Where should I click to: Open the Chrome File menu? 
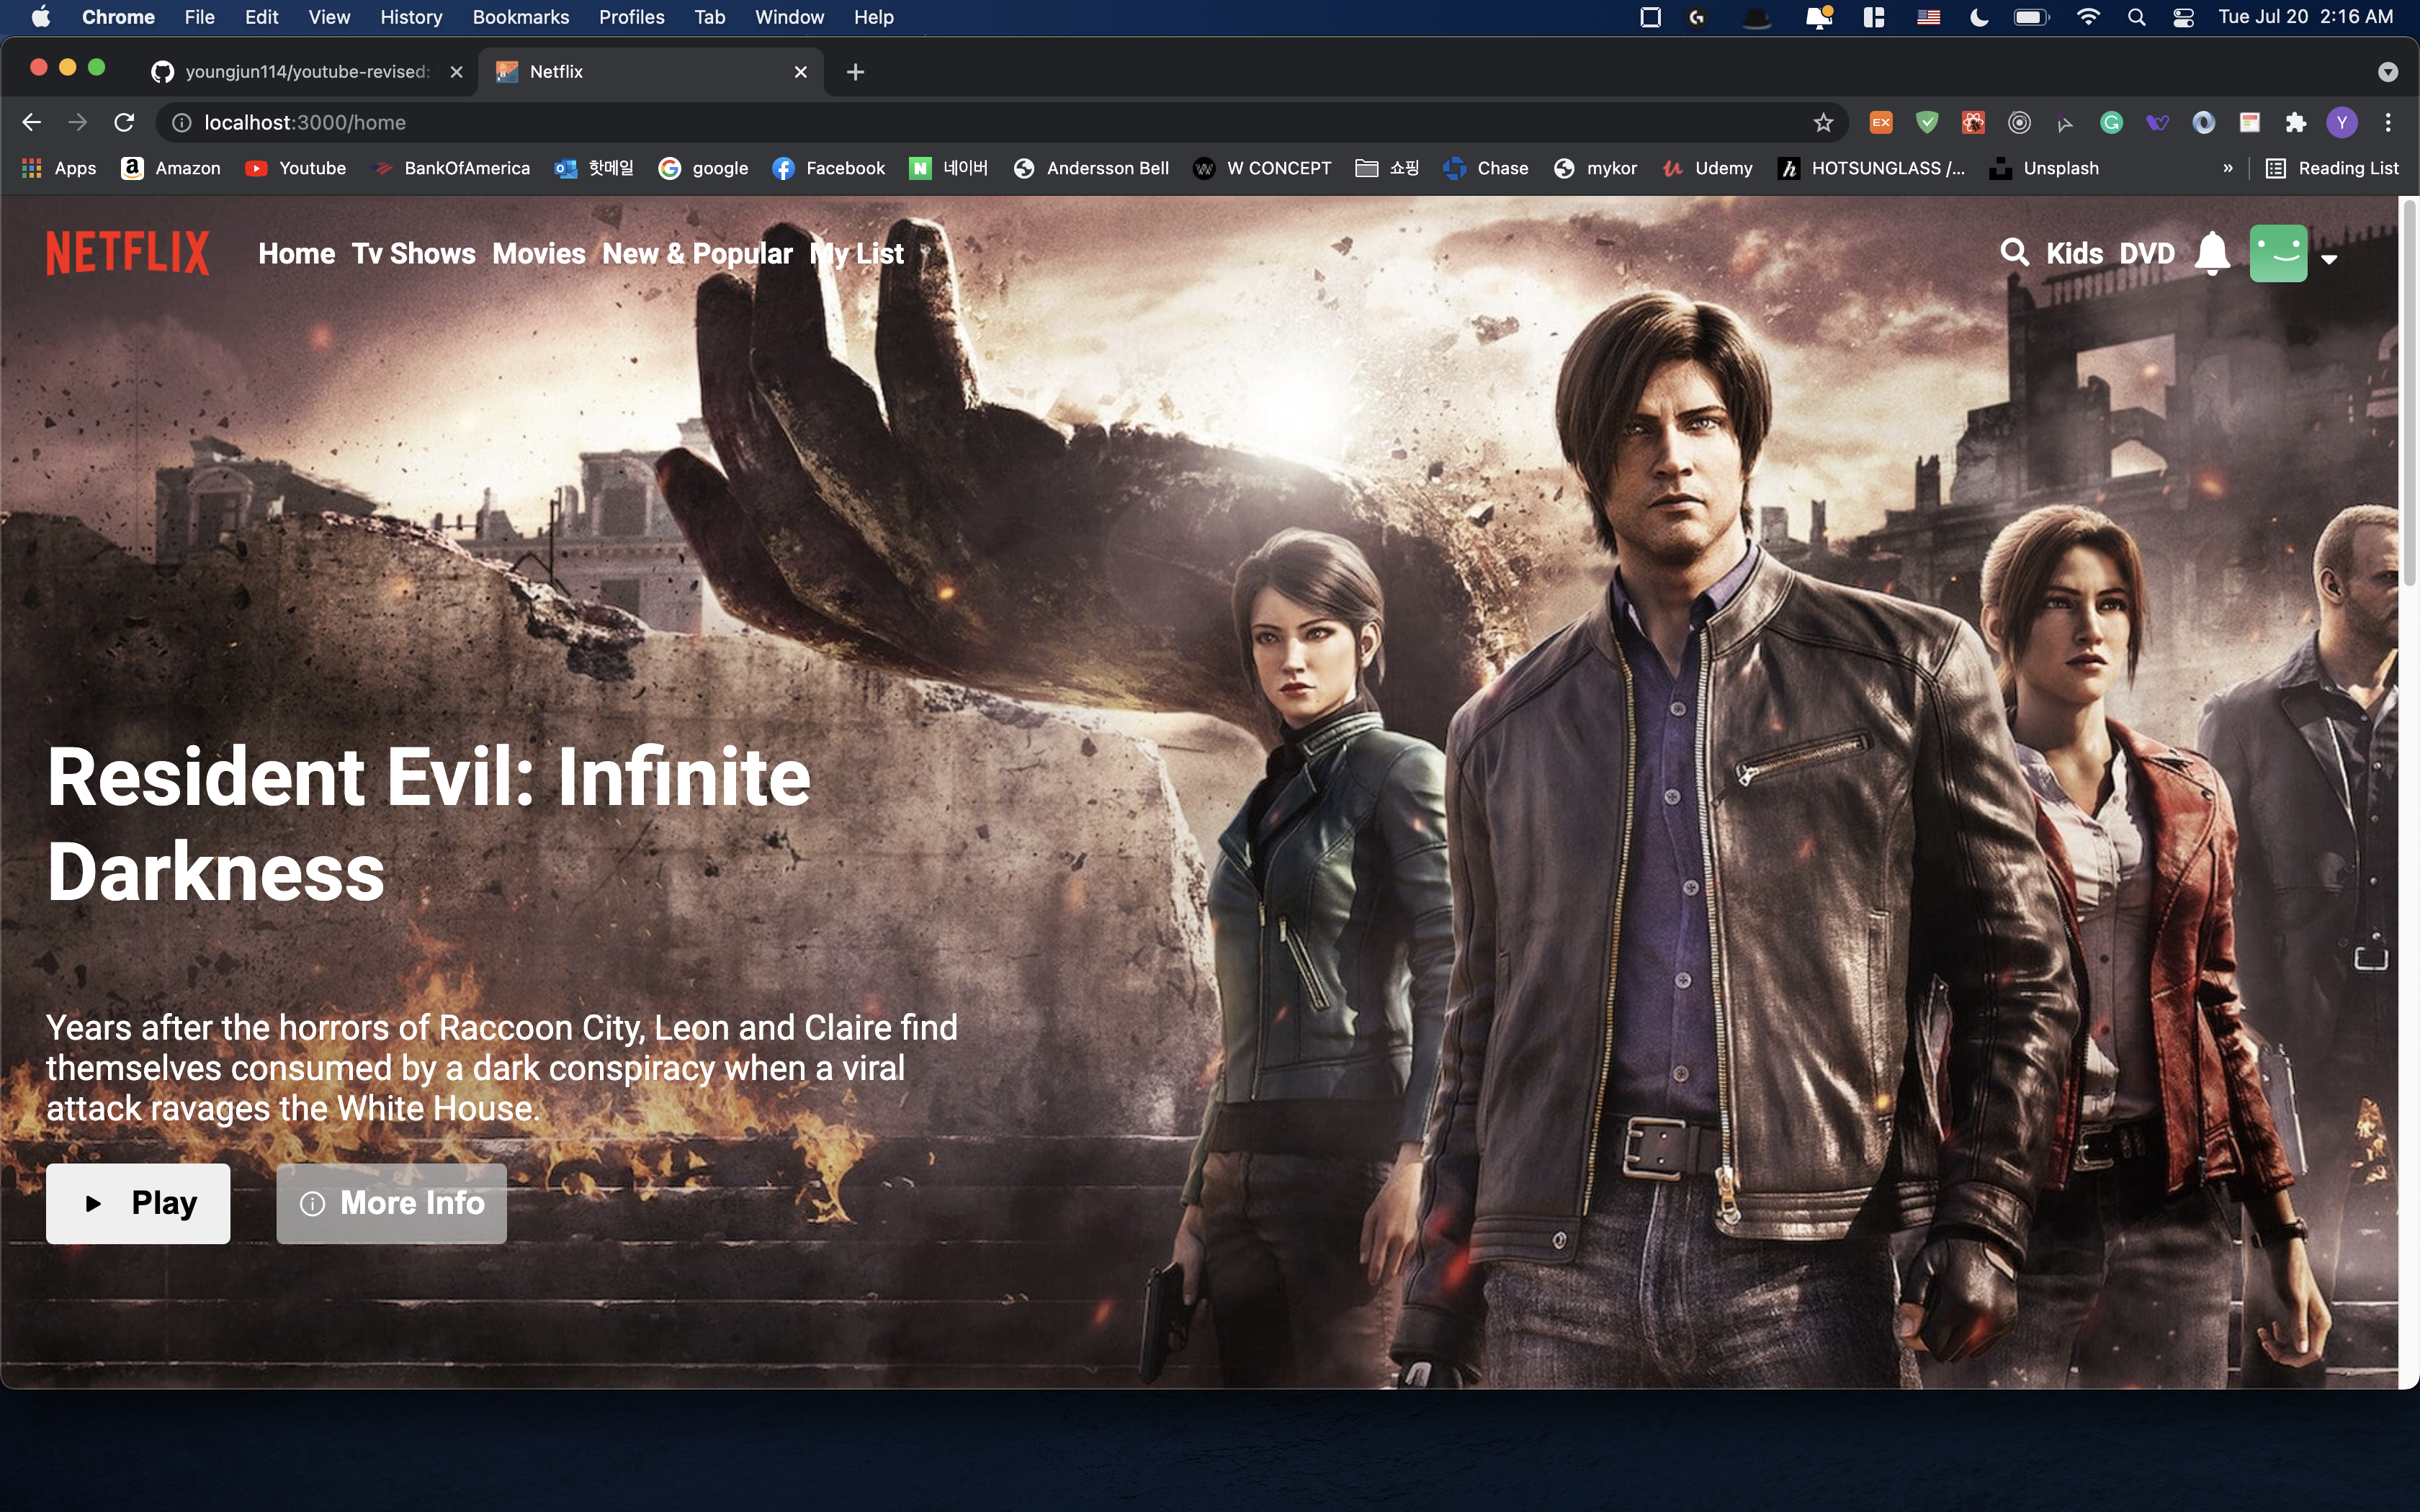199,17
